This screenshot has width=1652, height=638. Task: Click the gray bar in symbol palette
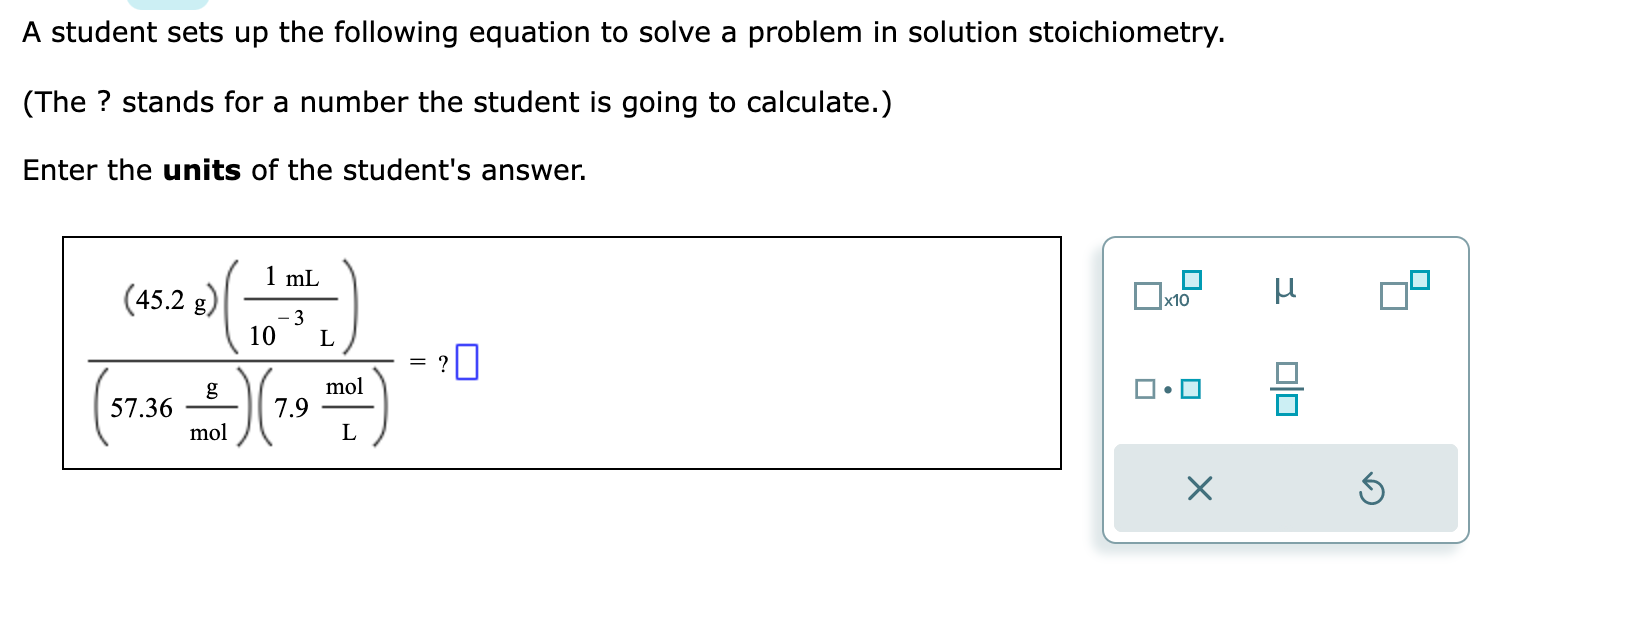(x=1285, y=488)
